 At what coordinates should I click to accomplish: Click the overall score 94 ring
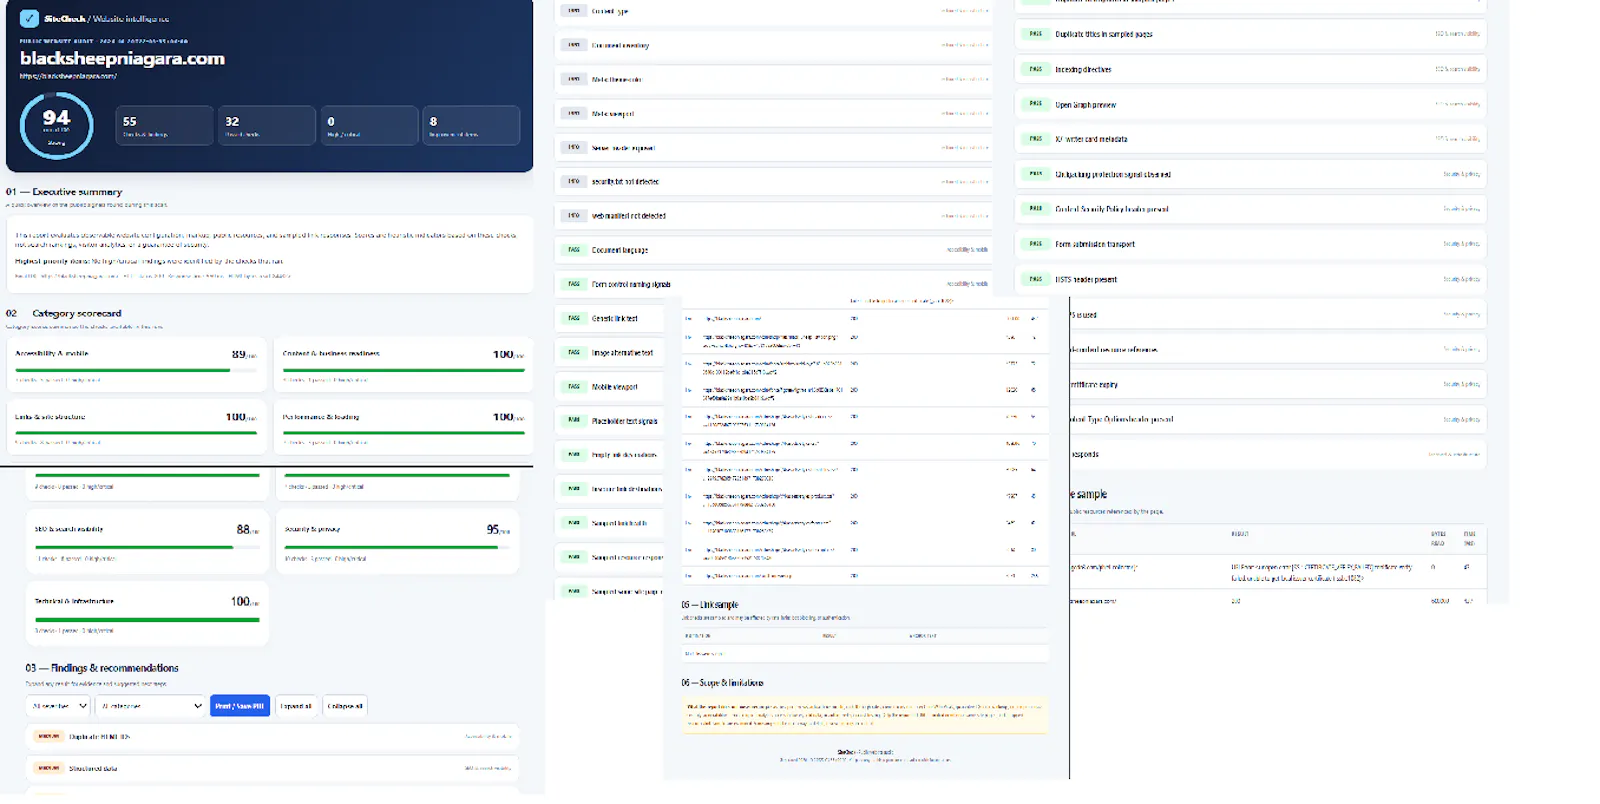(57, 126)
